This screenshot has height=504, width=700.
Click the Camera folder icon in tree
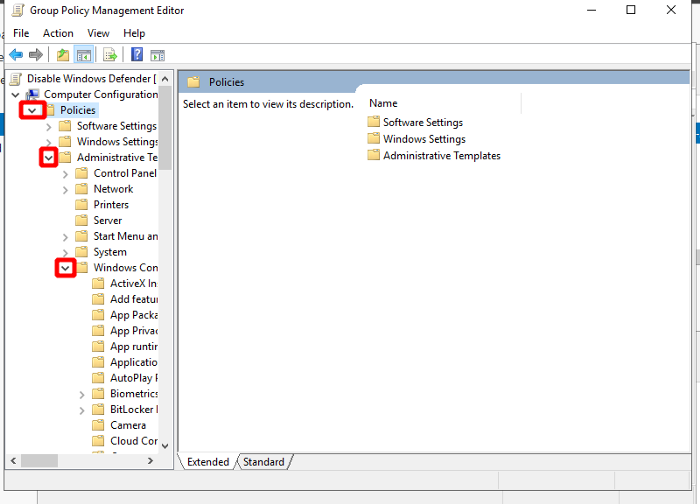point(98,425)
